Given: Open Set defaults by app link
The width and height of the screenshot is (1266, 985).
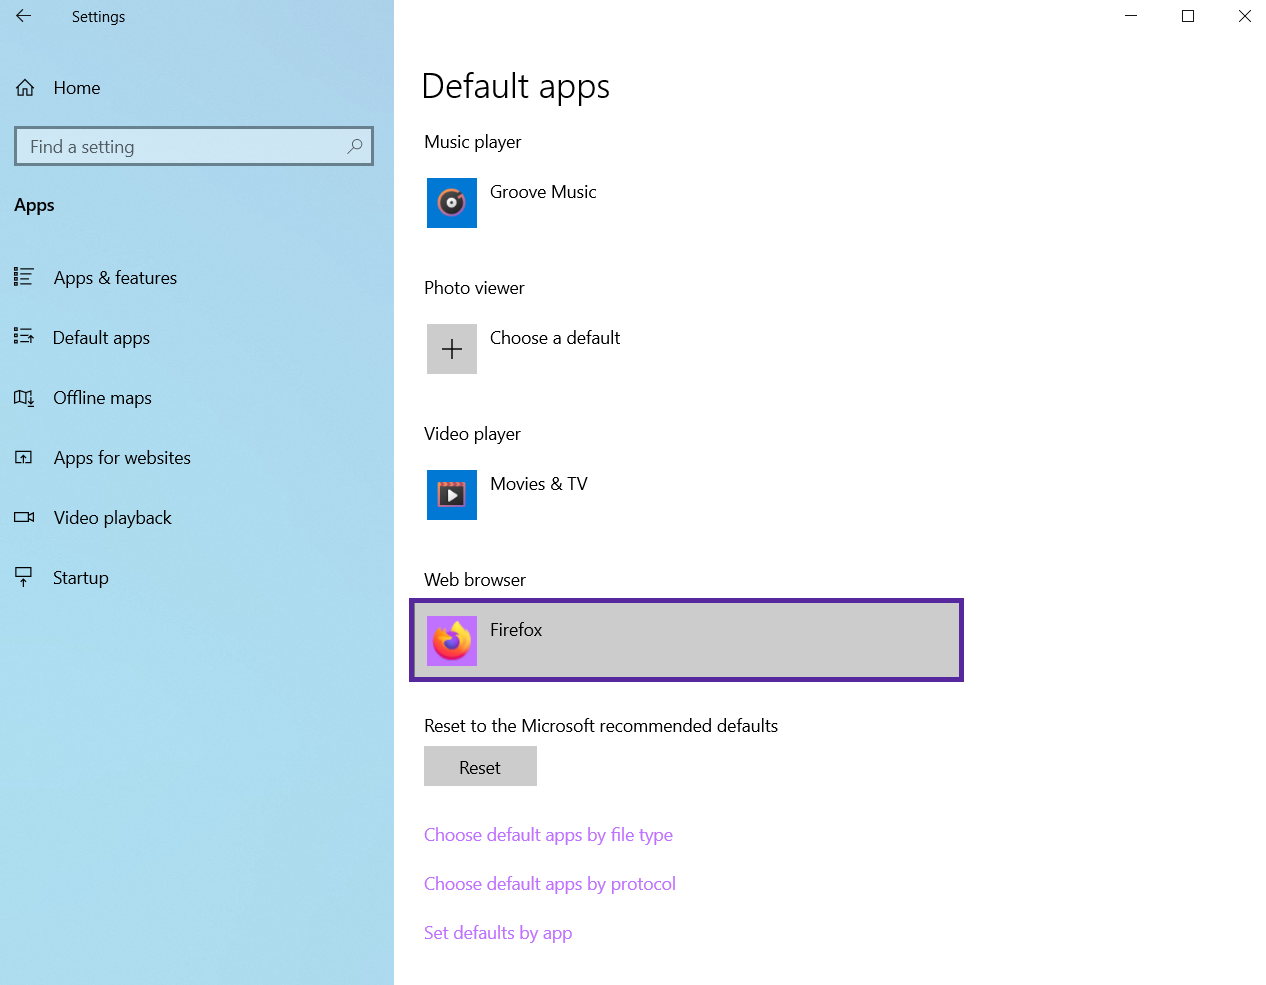Looking at the screenshot, I should pos(498,933).
